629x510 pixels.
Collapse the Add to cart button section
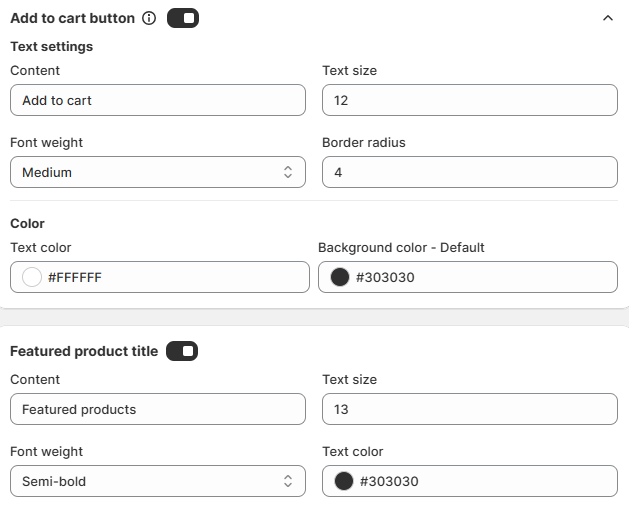(608, 18)
